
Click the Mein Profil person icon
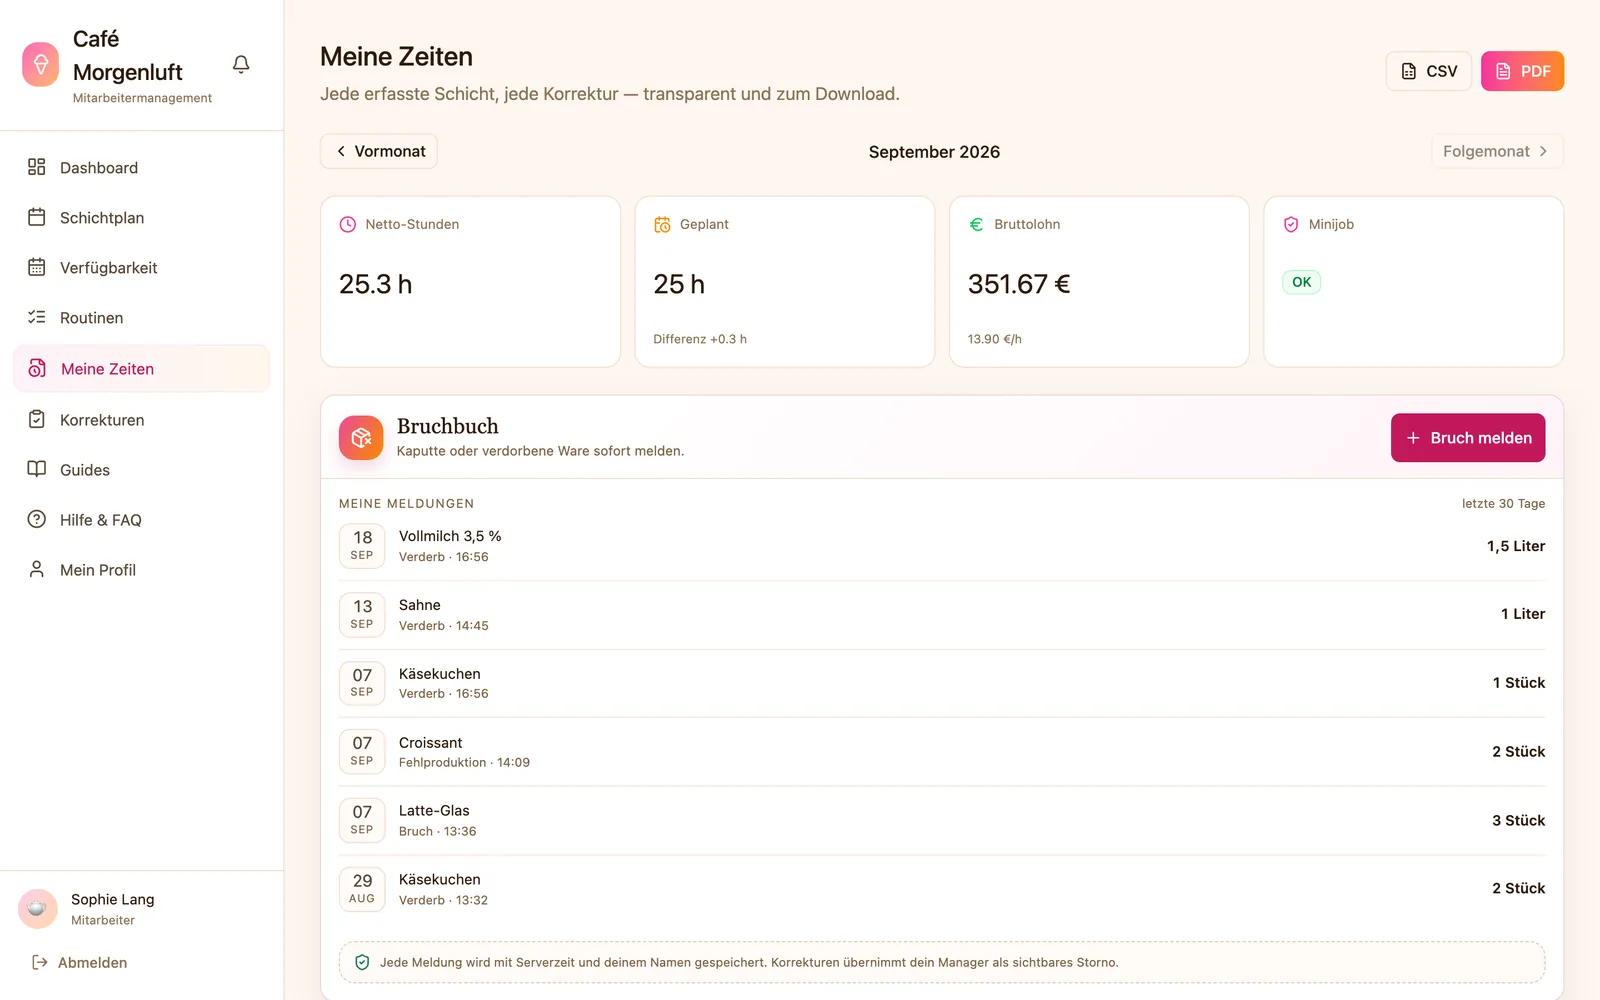[37, 569]
